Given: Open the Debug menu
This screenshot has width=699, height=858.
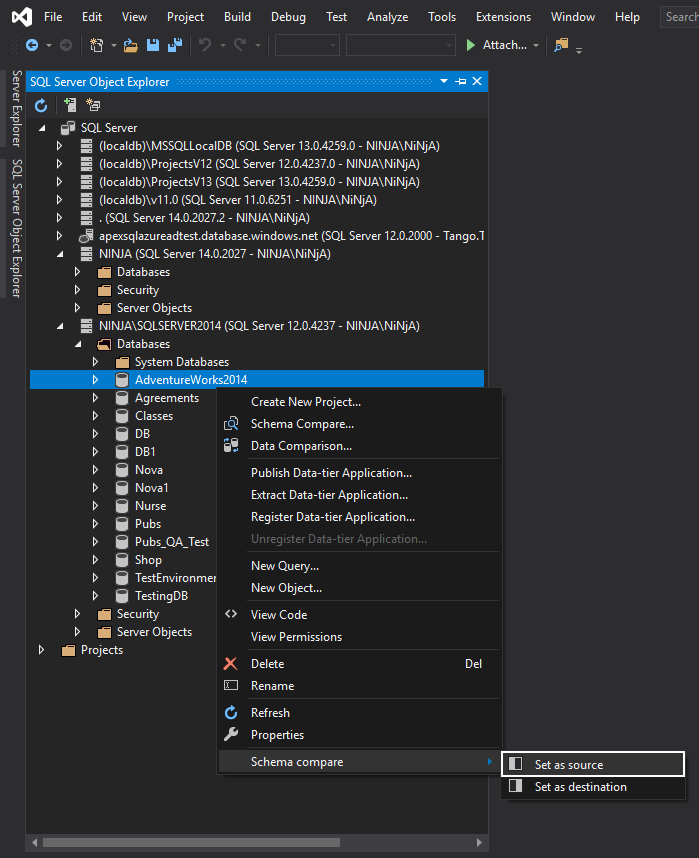Looking at the screenshot, I should click(288, 17).
